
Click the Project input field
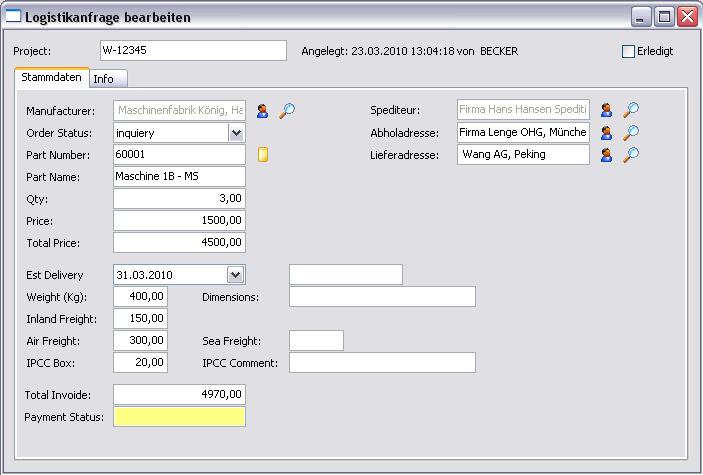tap(192, 51)
